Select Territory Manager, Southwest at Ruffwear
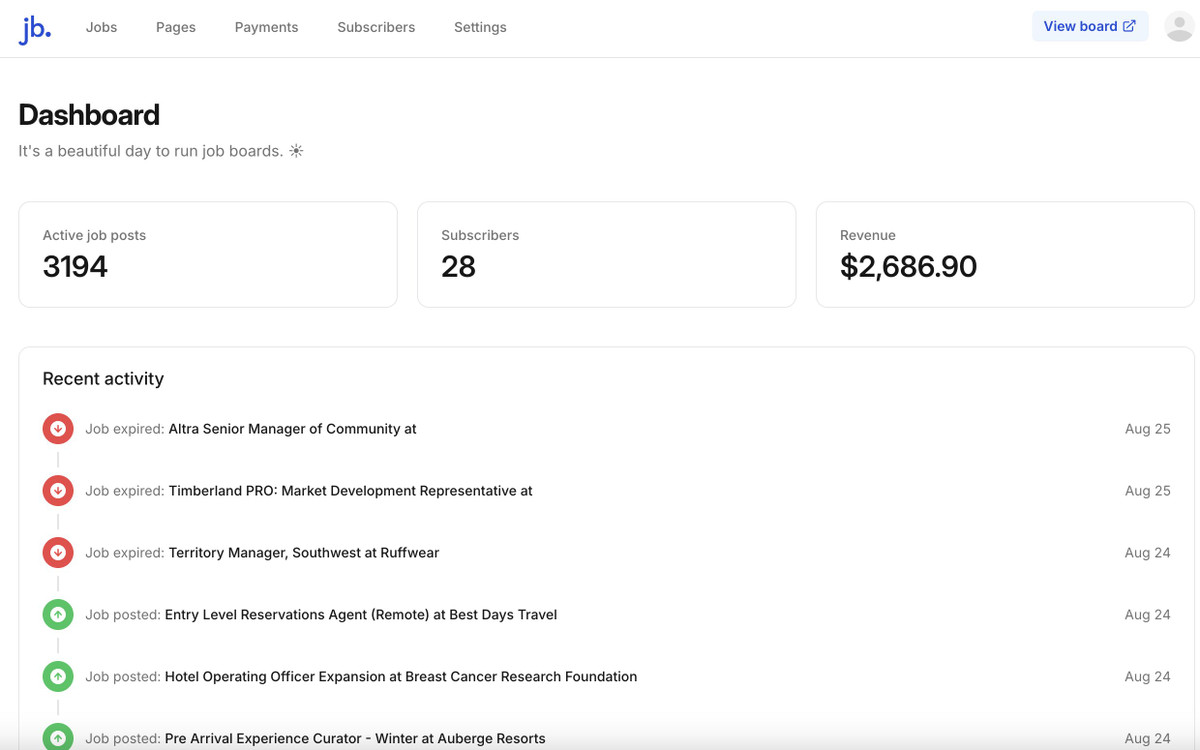The image size is (1200, 750). pyautogui.click(x=304, y=553)
